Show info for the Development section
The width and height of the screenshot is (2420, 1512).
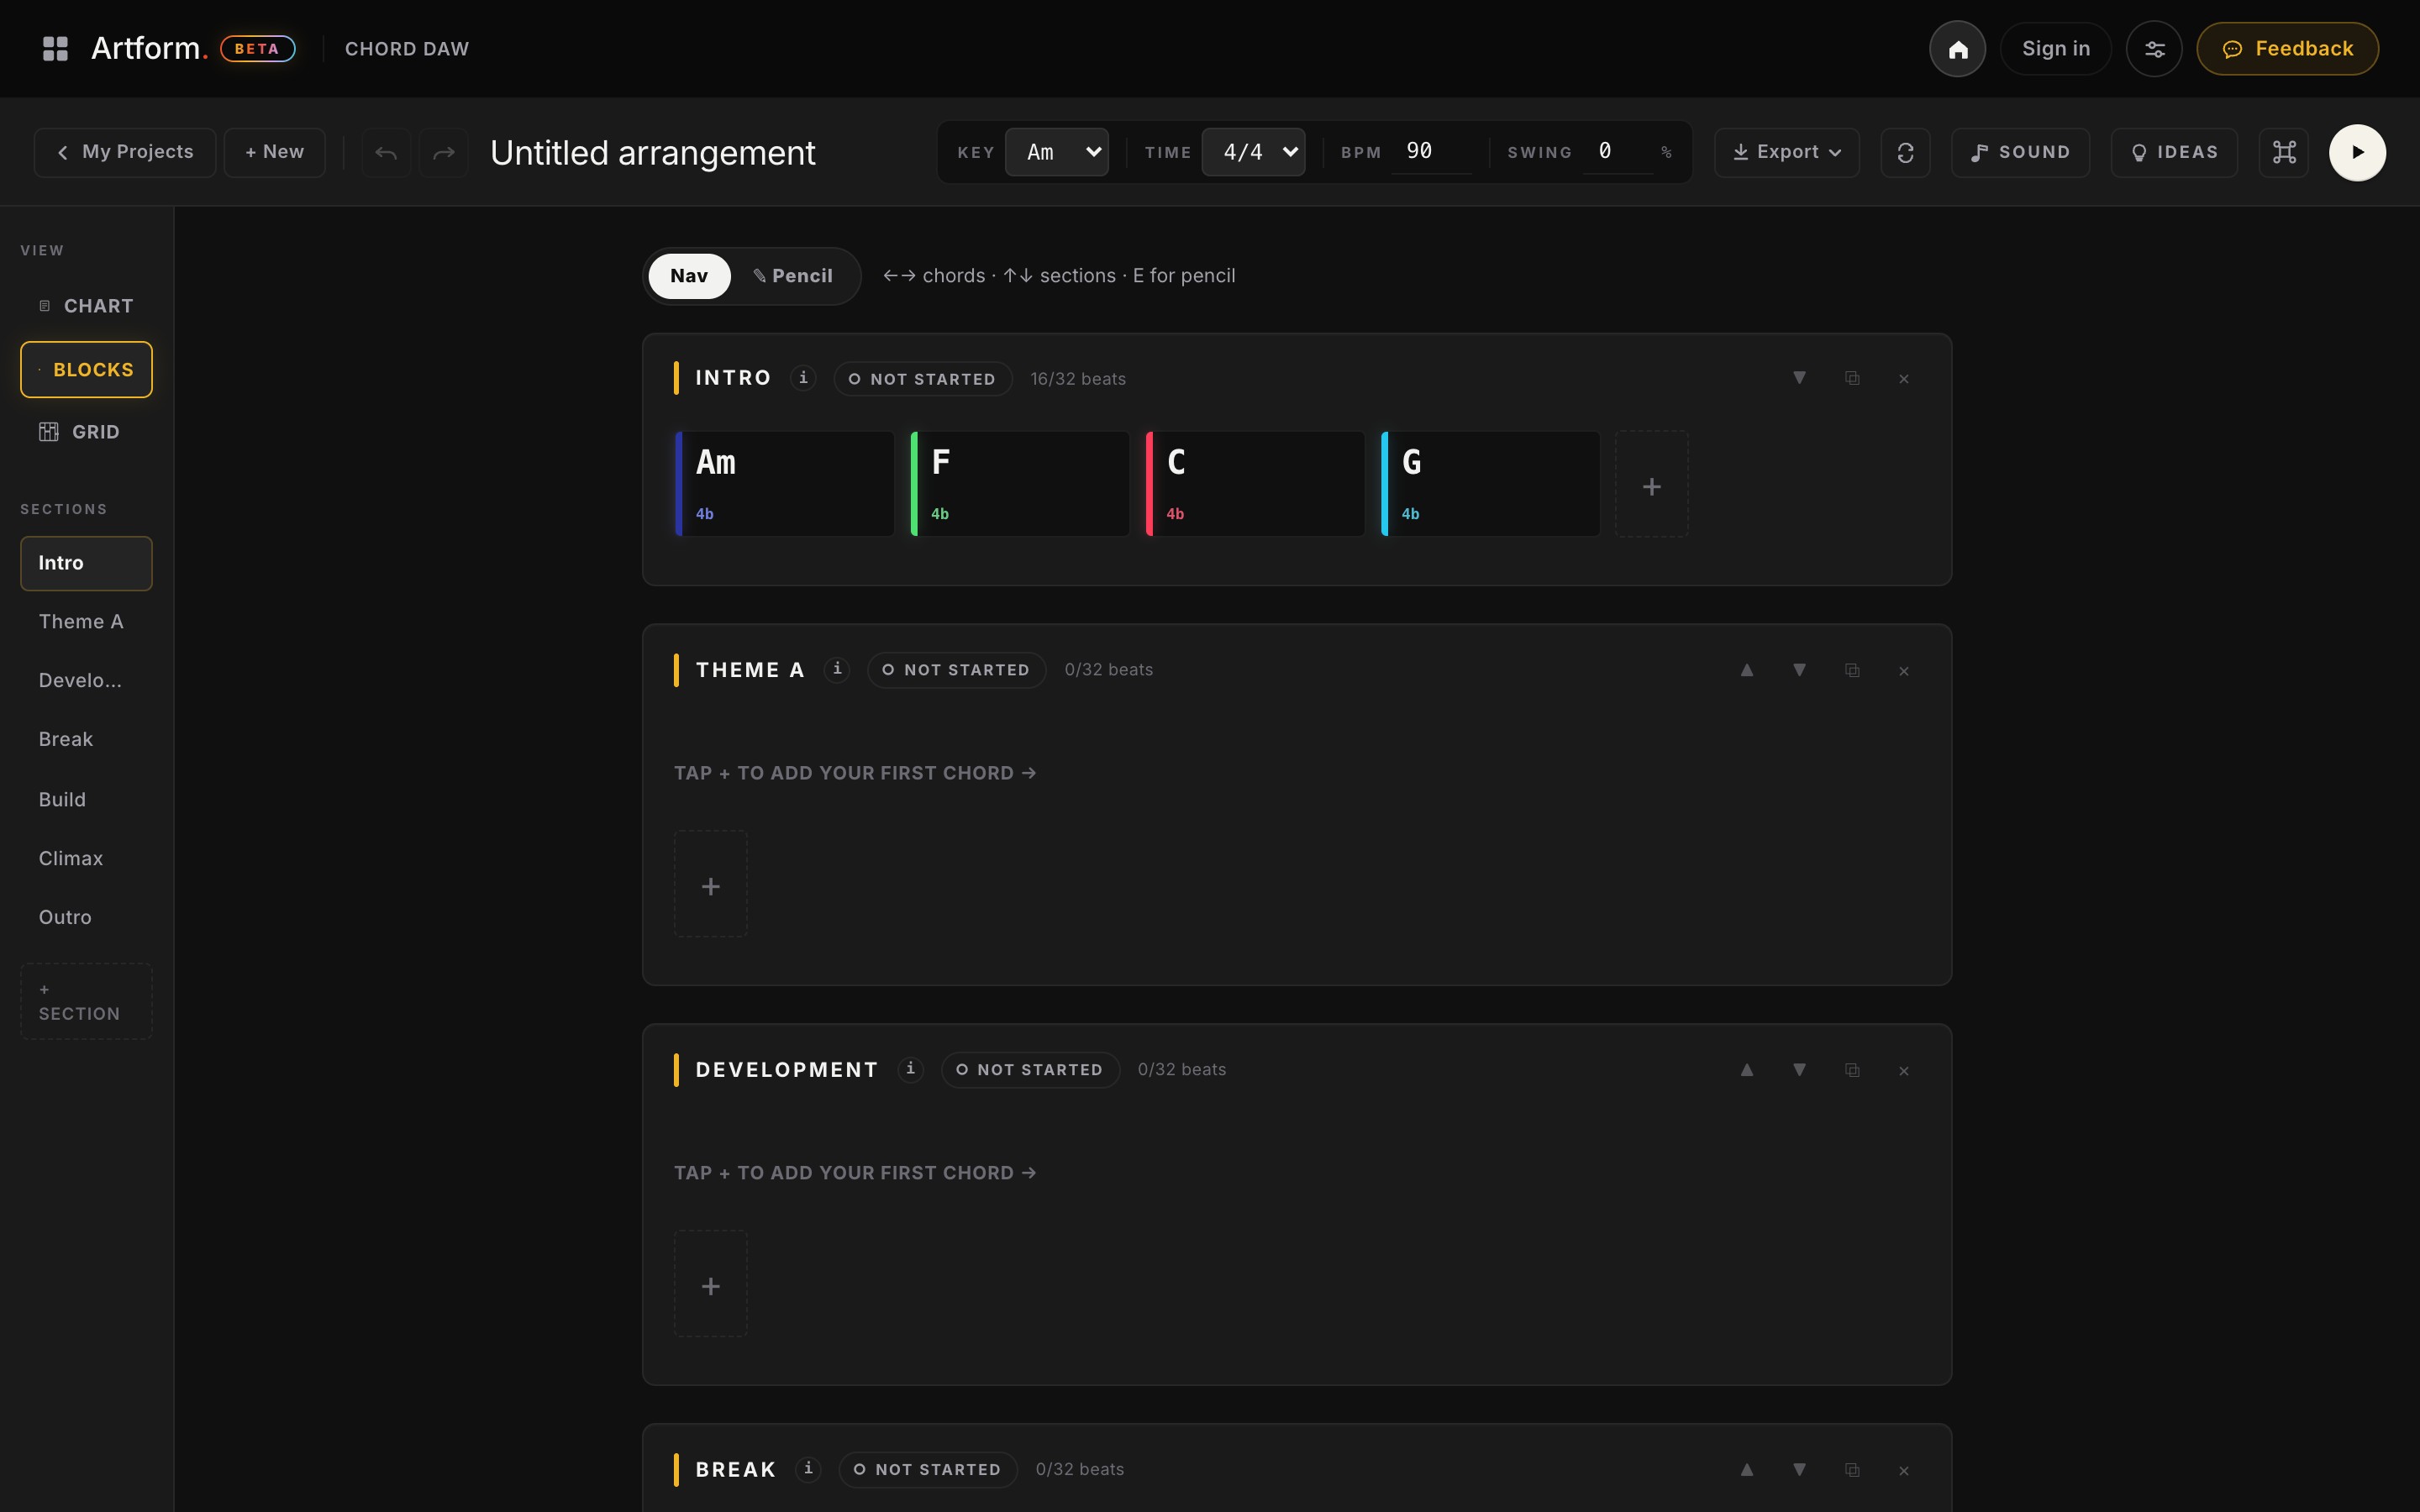pyautogui.click(x=910, y=1069)
